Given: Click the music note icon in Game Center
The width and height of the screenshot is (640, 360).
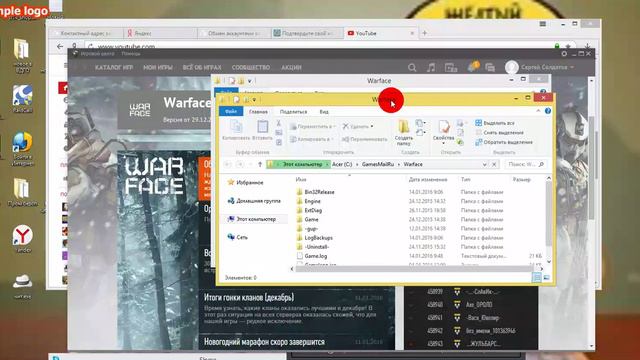Looking at the screenshot, I should (431, 68).
